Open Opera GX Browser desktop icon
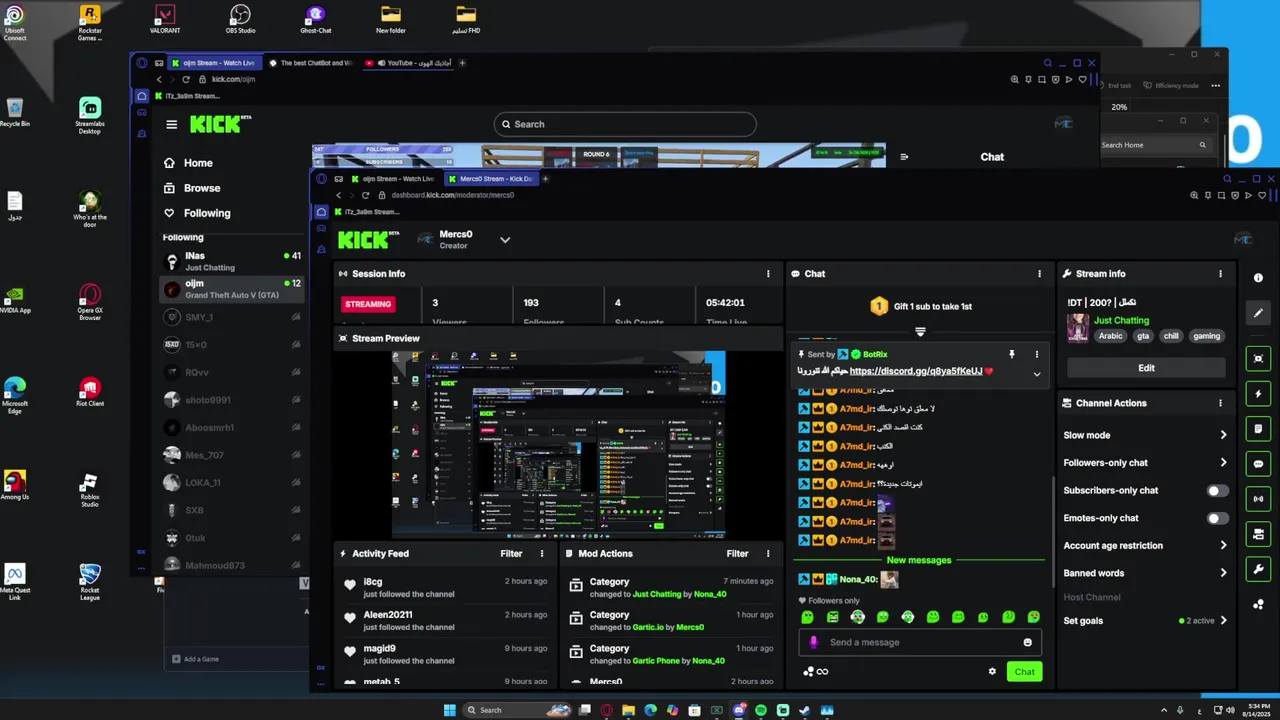This screenshot has width=1280, height=720. [90, 303]
